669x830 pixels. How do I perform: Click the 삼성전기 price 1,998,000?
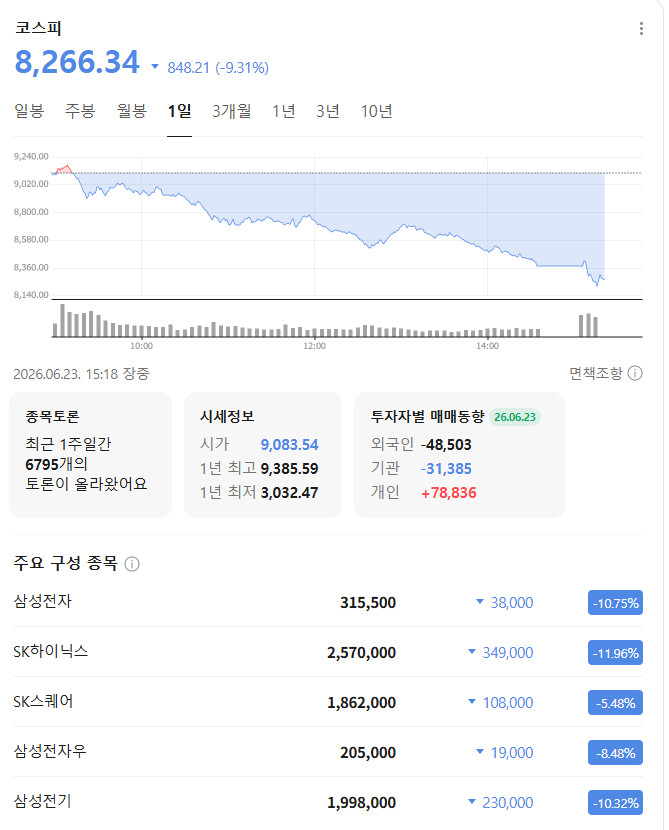click(361, 803)
